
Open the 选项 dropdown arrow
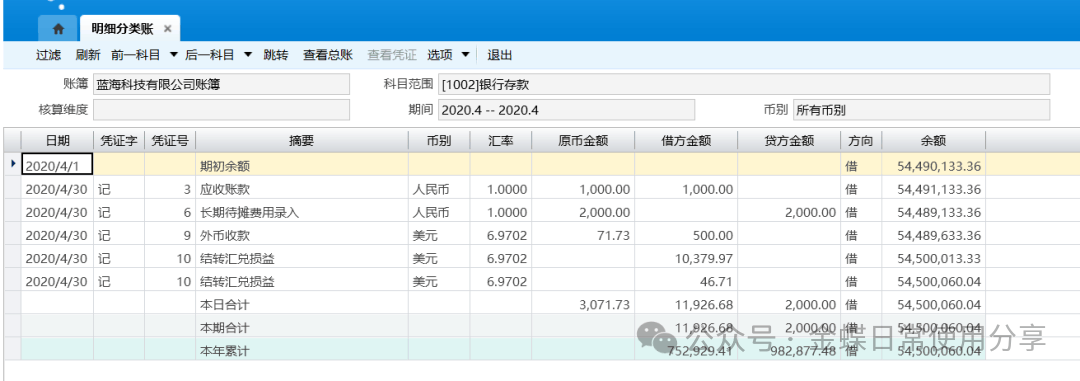(x=465, y=55)
